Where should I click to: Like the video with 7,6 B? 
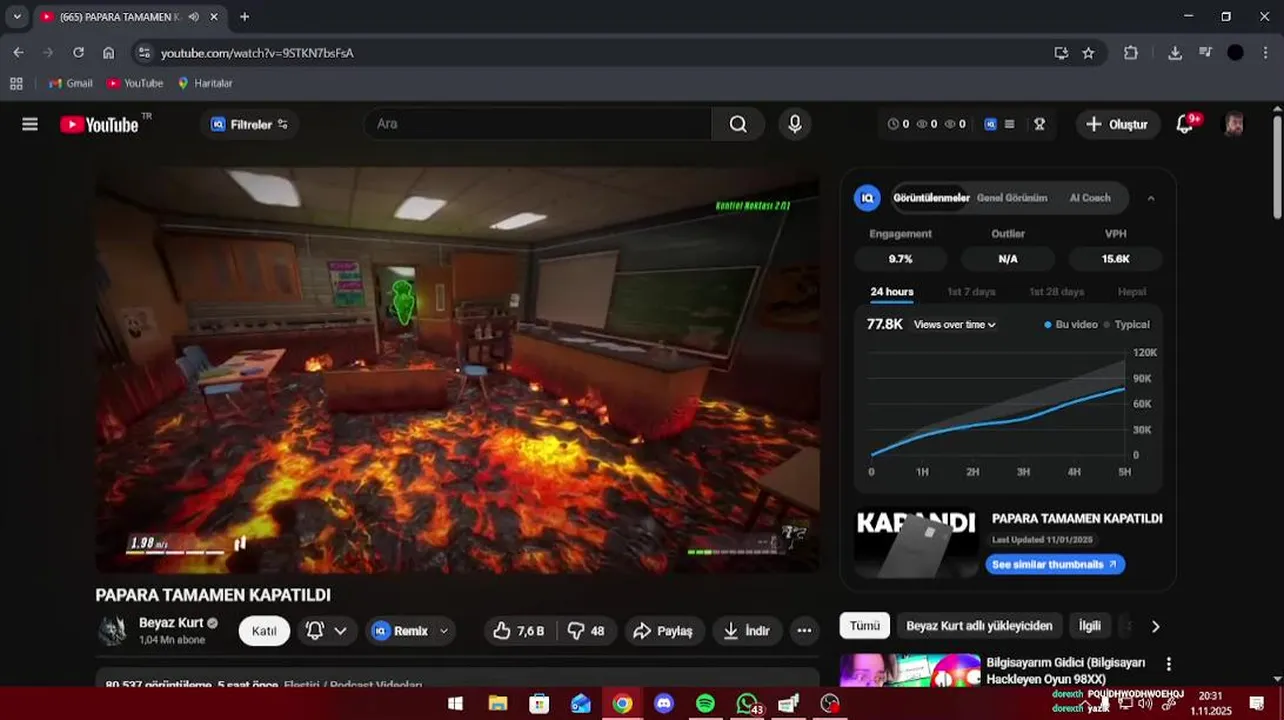pyautogui.click(x=519, y=631)
